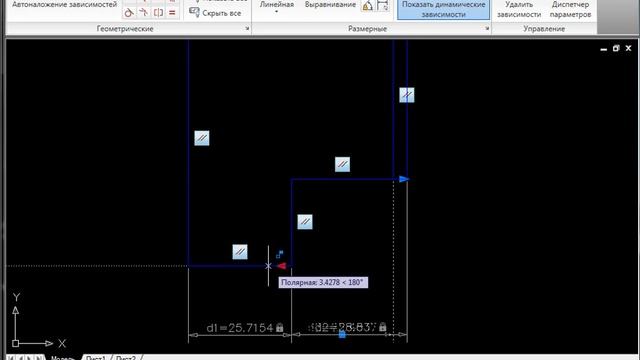The image size is (640, 360).
Task: Click the Автоналожение зависимостей button
Action: tap(64, 5)
